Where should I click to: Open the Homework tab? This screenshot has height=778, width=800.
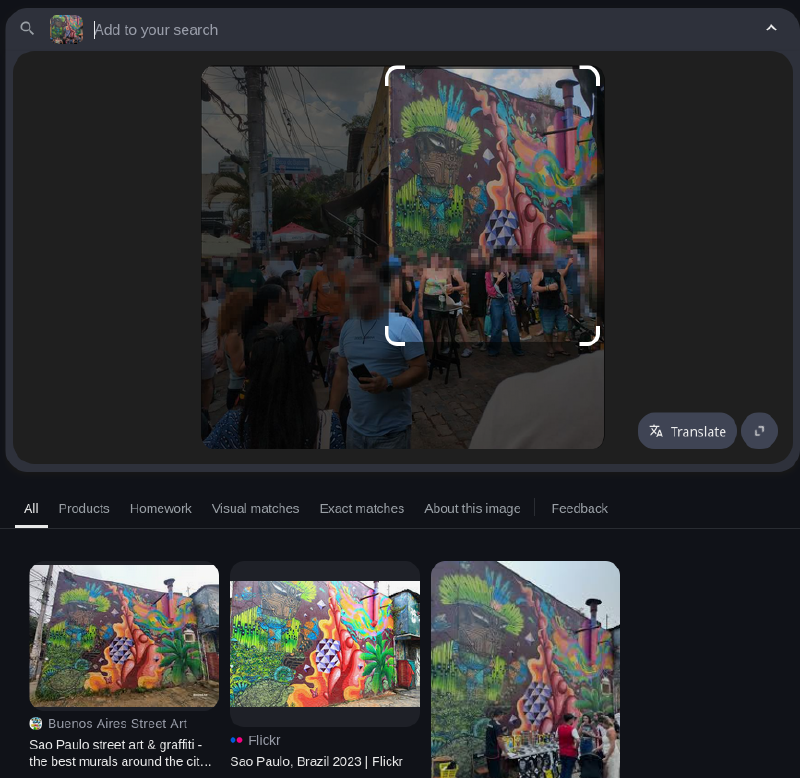point(160,508)
